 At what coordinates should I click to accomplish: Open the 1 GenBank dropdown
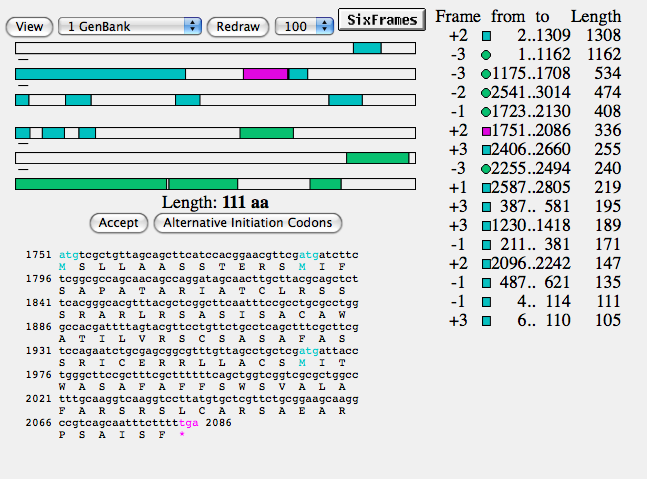130,26
